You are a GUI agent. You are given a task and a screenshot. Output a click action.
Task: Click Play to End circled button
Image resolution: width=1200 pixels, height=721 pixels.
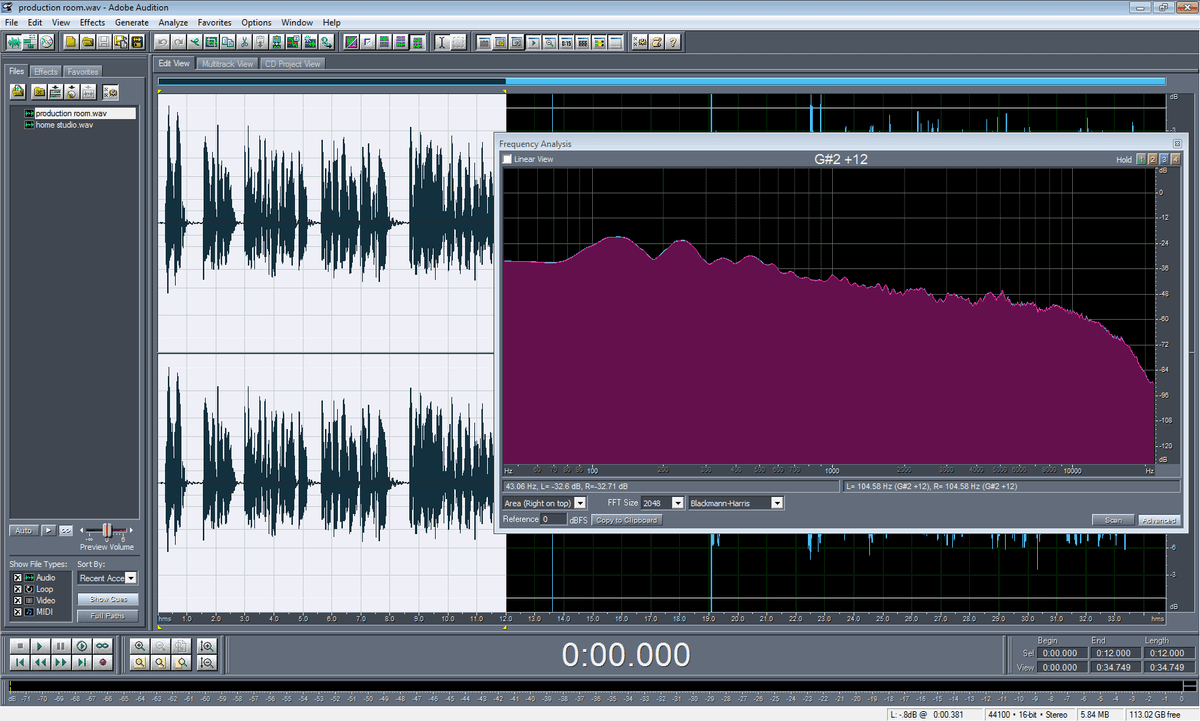coord(82,646)
